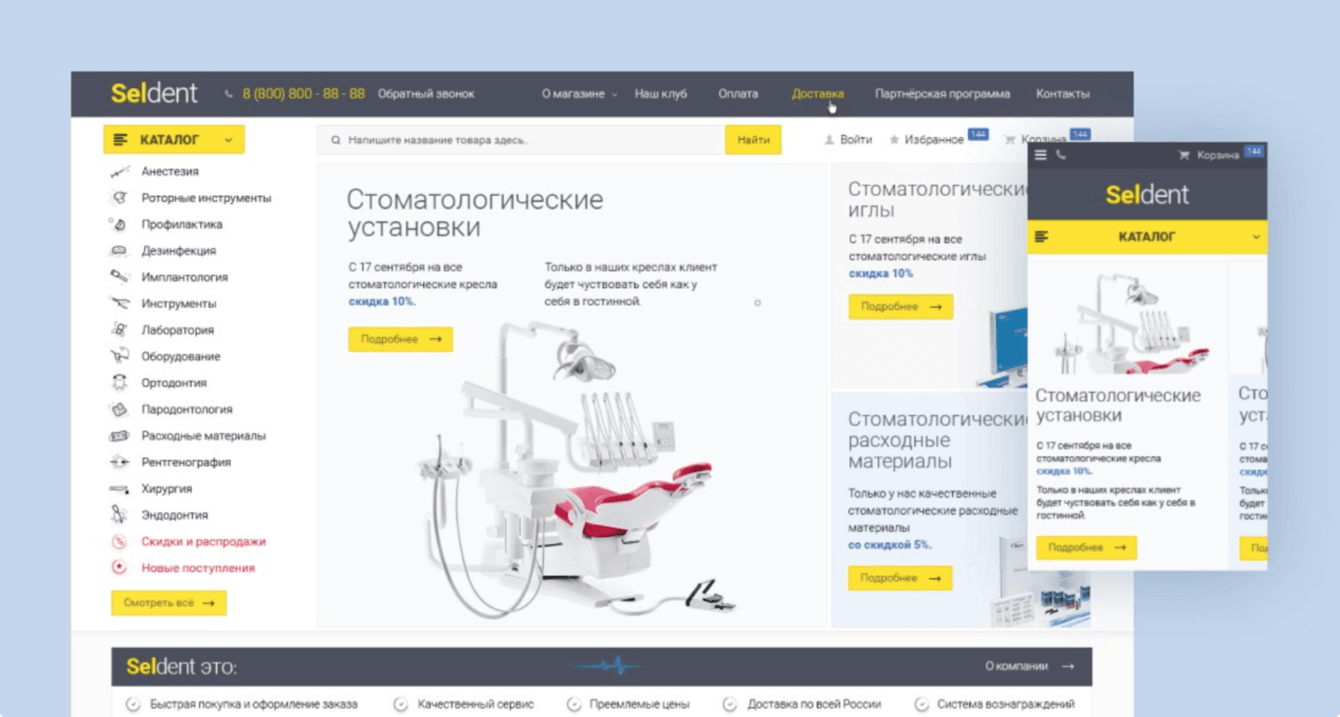Click the star icon beside Избранное
This screenshot has height=717, width=1340.
pos(894,140)
